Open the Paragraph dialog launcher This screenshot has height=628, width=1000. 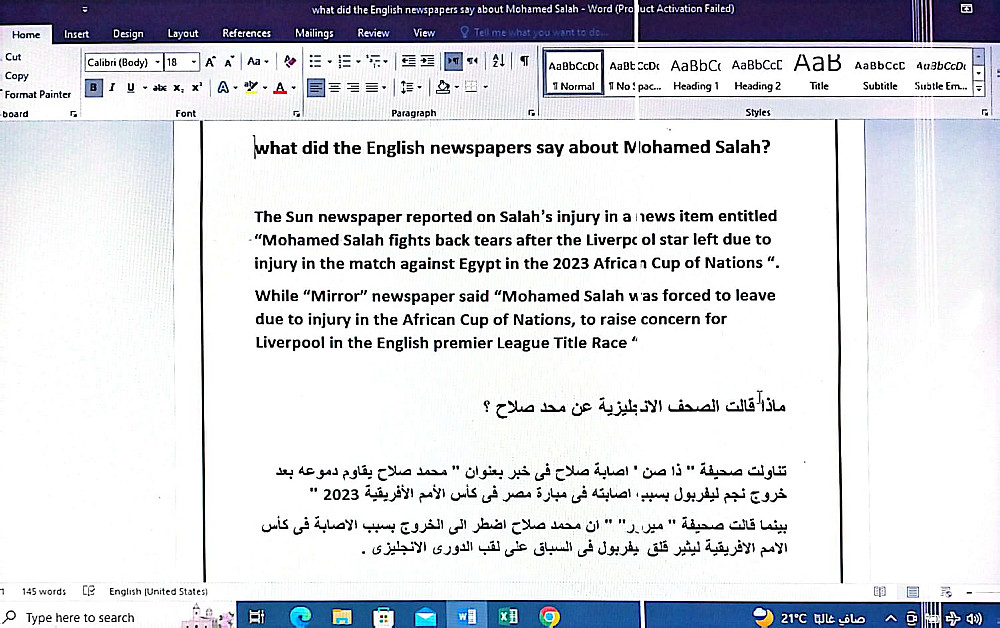pos(531,113)
